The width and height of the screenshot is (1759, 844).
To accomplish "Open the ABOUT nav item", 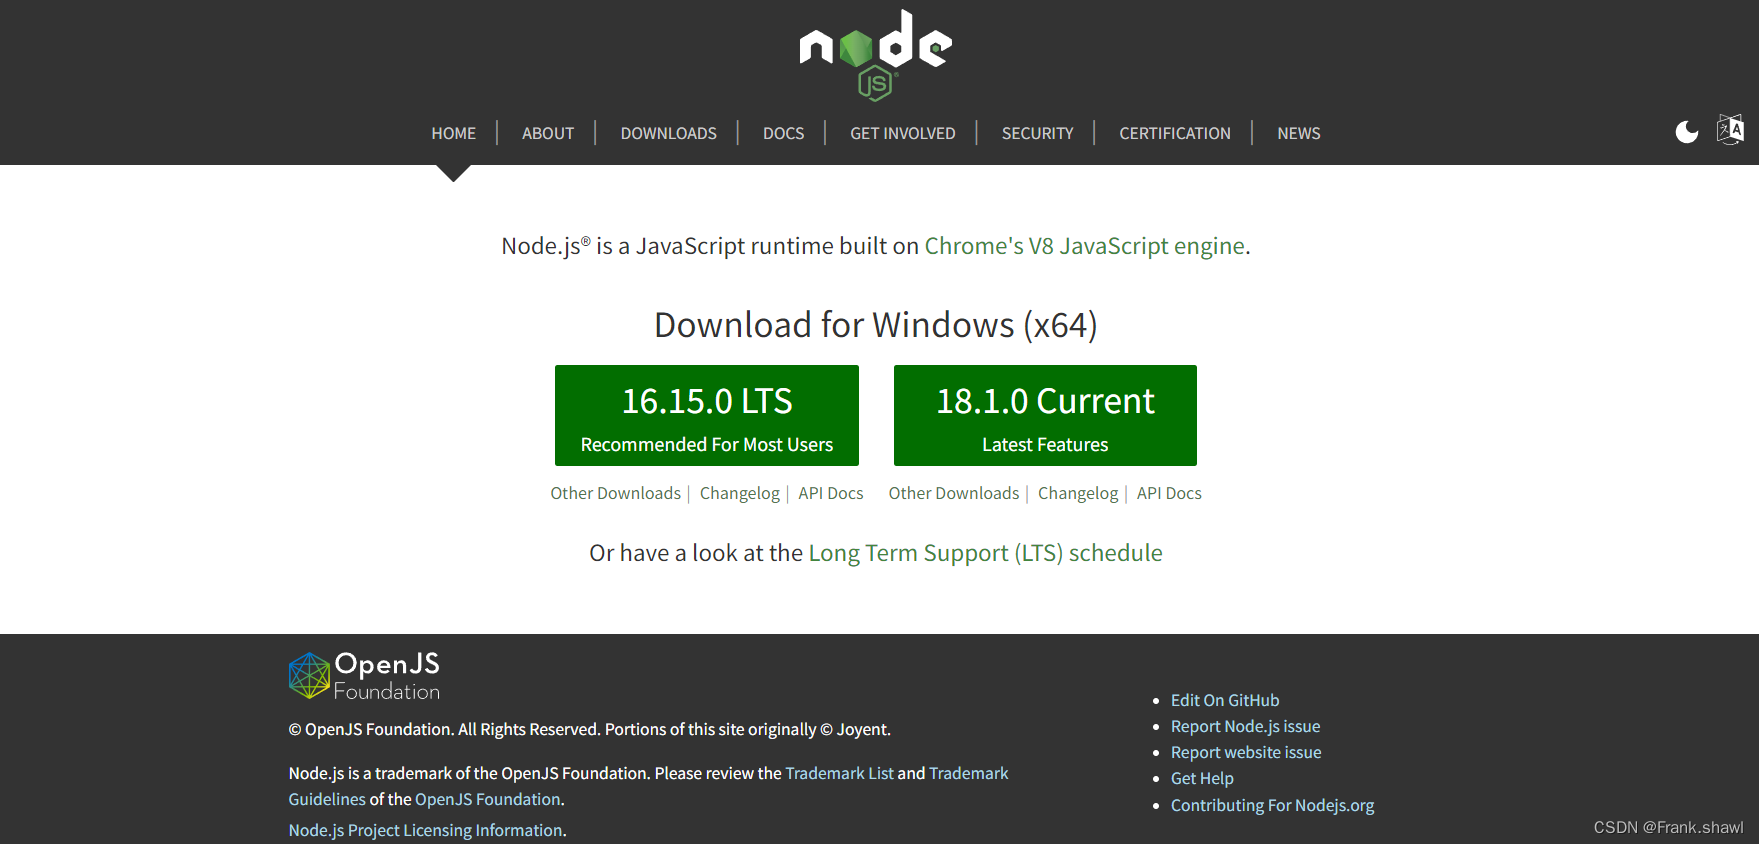I will click(548, 133).
